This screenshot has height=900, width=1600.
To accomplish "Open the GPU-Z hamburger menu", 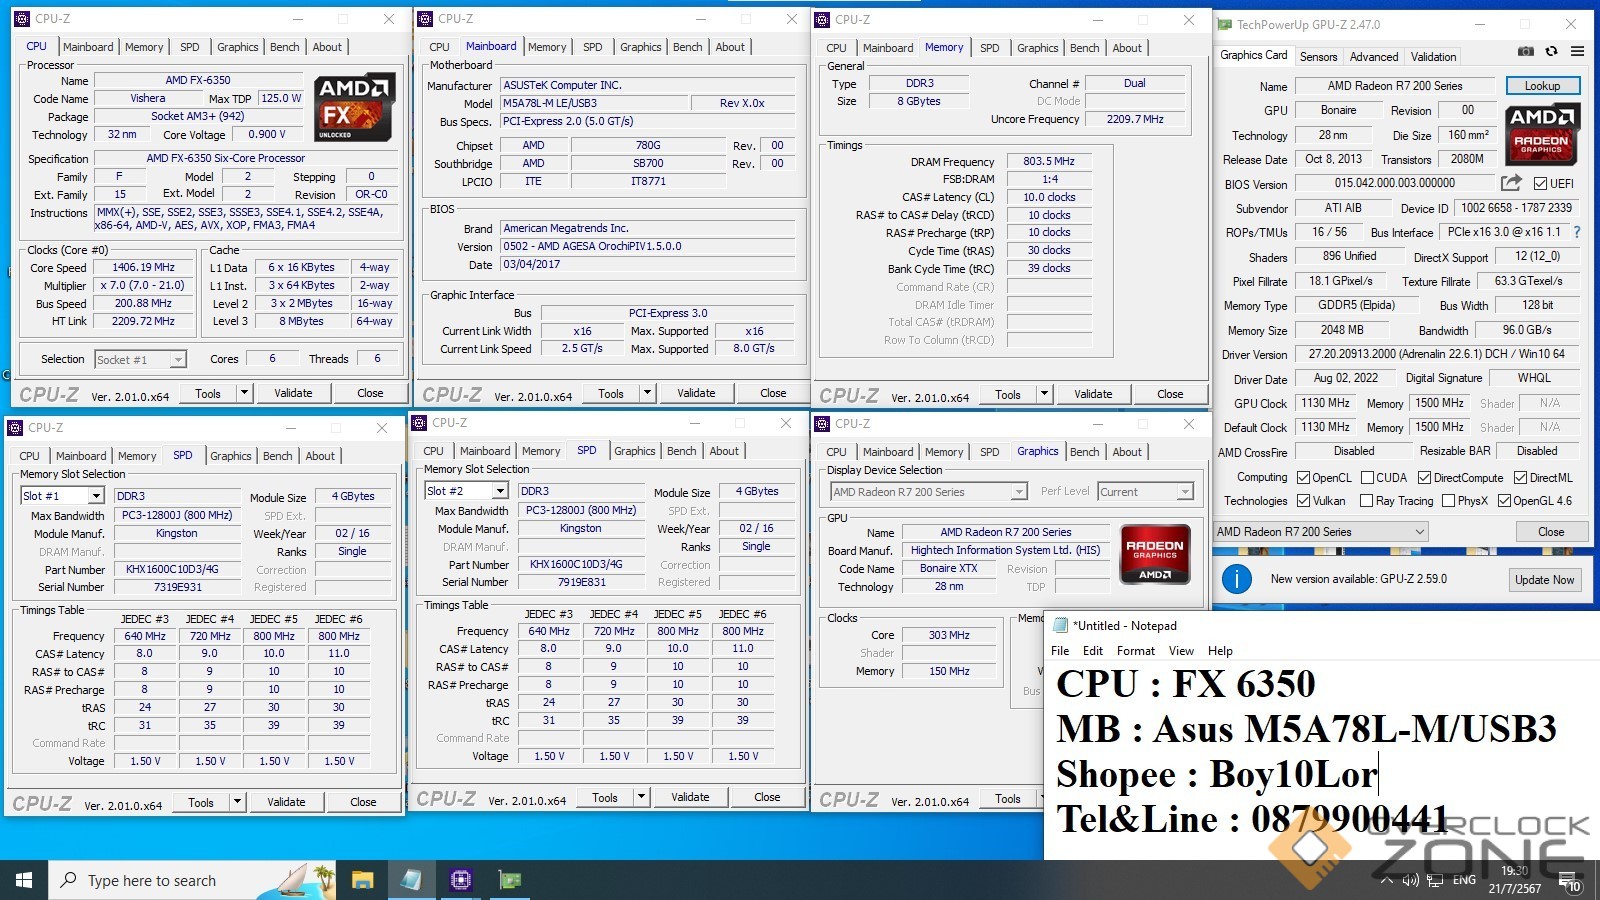I will 1577,52.
